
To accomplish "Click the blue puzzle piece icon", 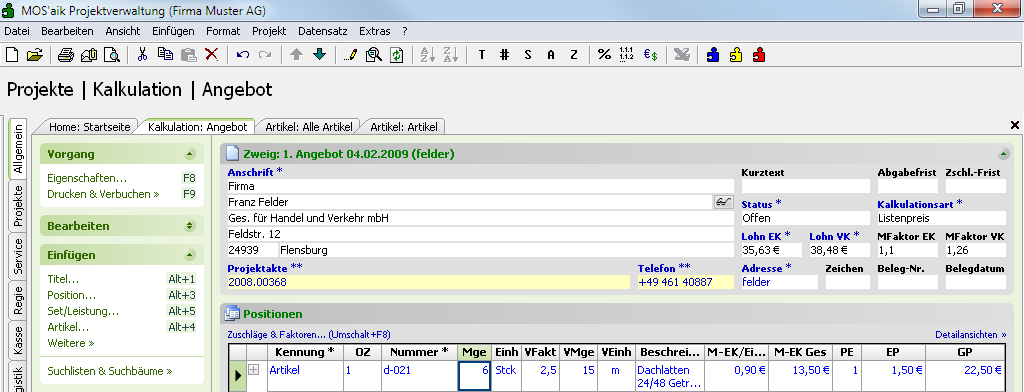I will 713,55.
